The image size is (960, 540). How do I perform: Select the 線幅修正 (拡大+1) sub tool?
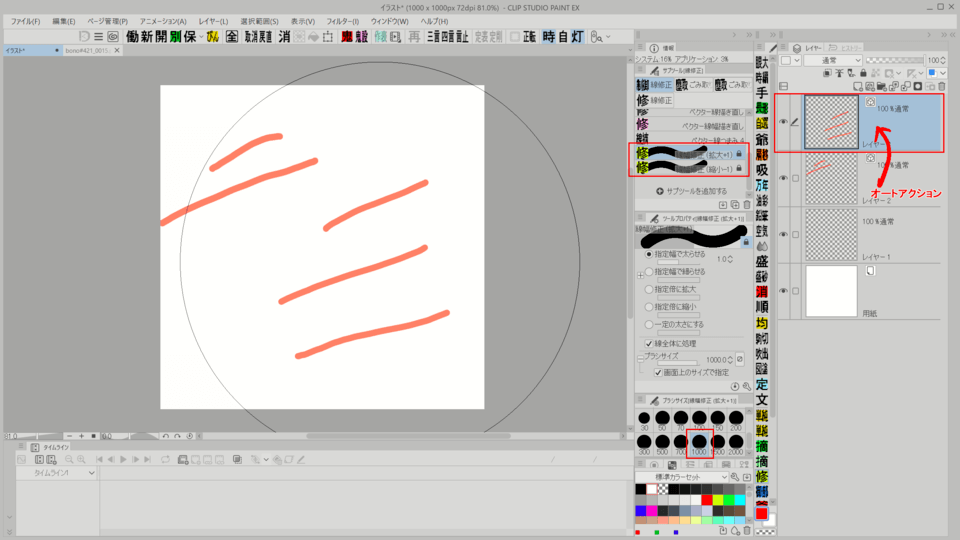[x=690, y=154]
